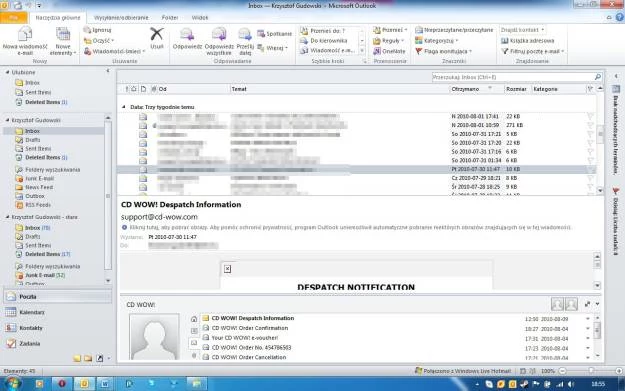Image resolution: width=625 pixels, height=391 pixels.
Task: Switch to the Folder ribbon tab
Action: (170, 18)
